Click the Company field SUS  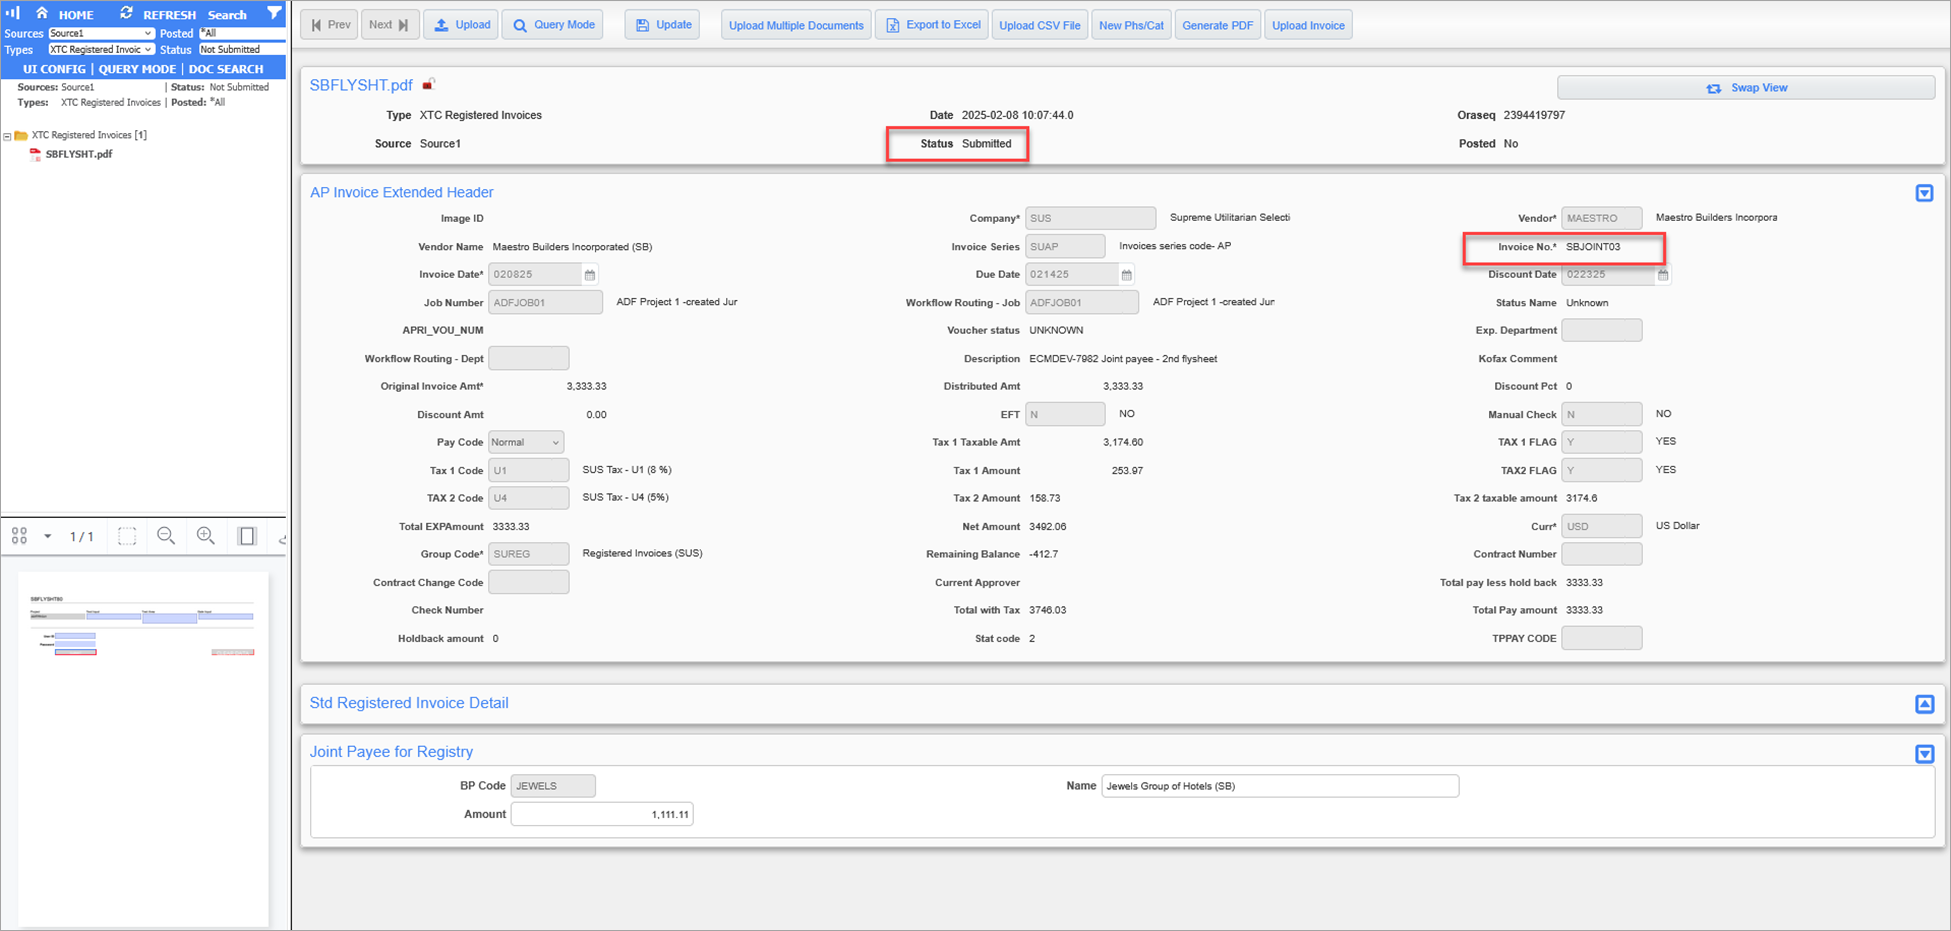click(x=1090, y=218)
